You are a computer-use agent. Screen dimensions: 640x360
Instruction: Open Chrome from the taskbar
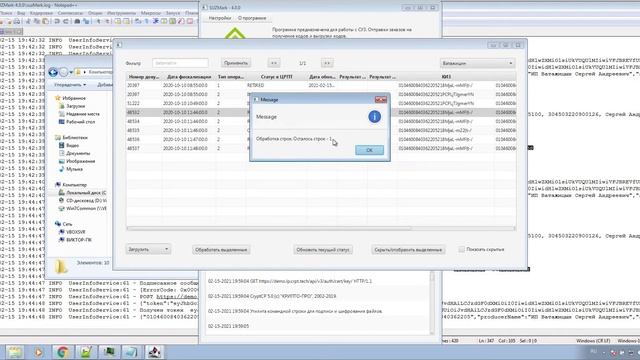[62, 352]
